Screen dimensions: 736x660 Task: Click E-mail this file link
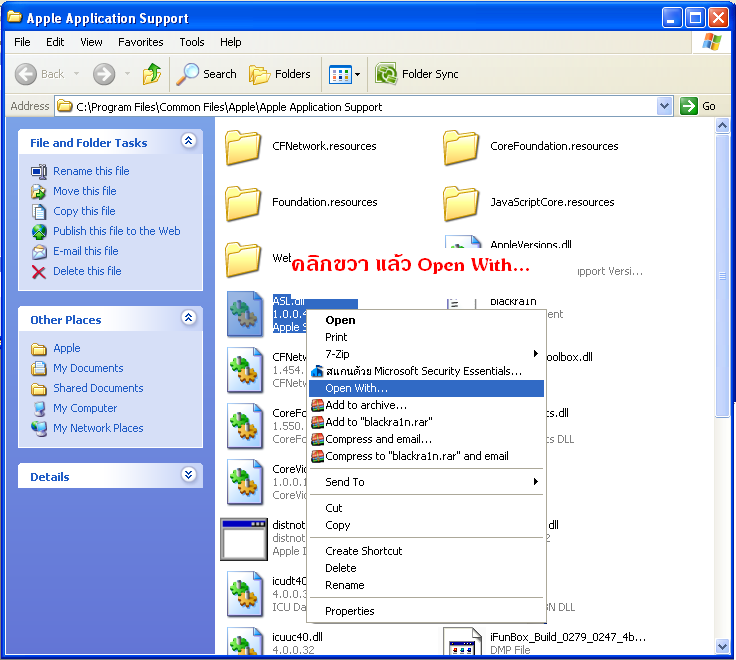click(x=85, y=251)
